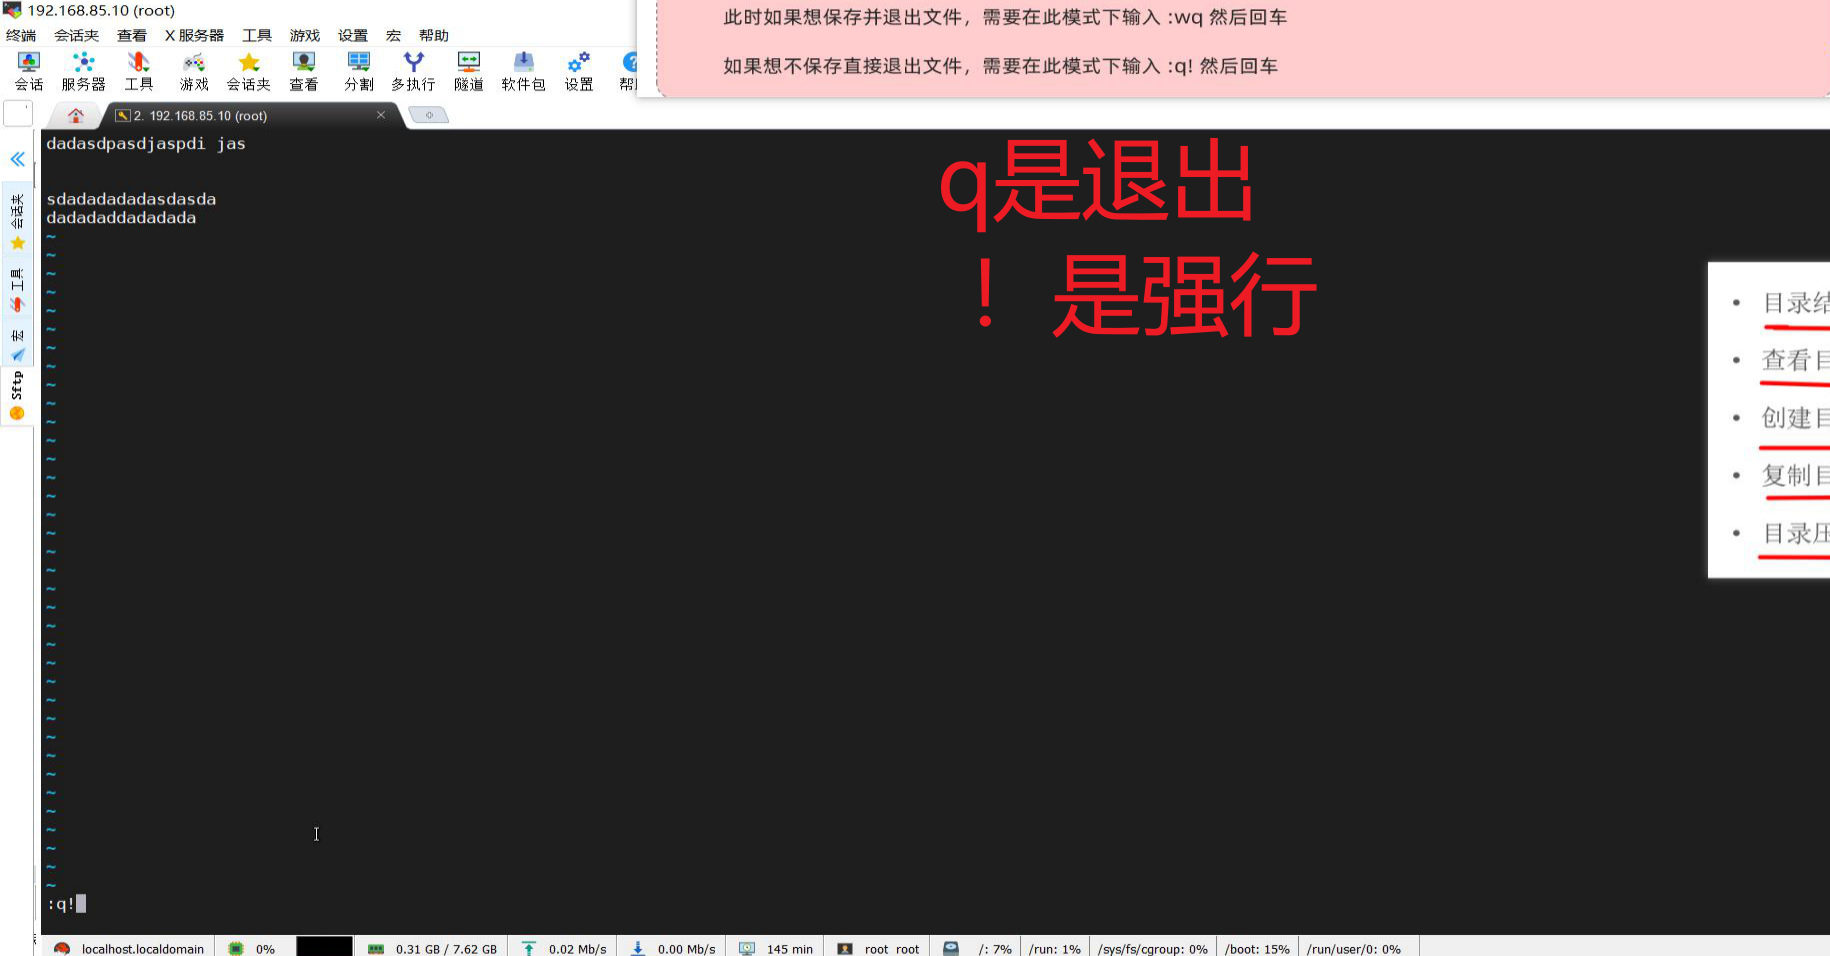Click the terminal line 'sdadadadadasdasda'
The height and width of the screenshot is (956, 1830).
tap(131, 199)
